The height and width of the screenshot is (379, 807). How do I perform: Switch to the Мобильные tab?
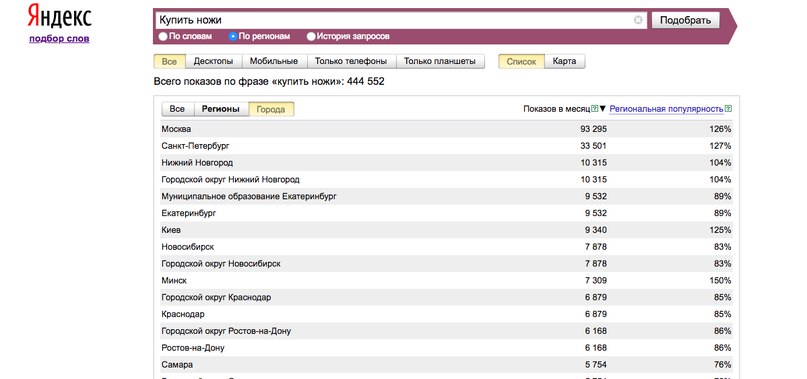point(274,61)
